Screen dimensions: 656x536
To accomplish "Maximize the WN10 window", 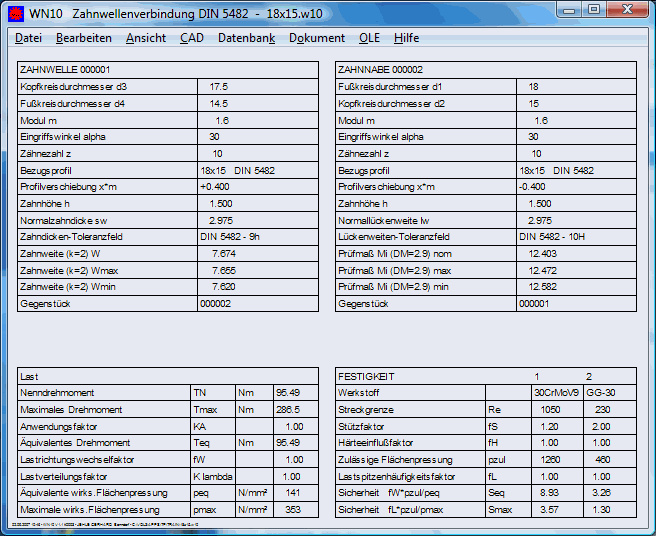I will click(594, 10).
